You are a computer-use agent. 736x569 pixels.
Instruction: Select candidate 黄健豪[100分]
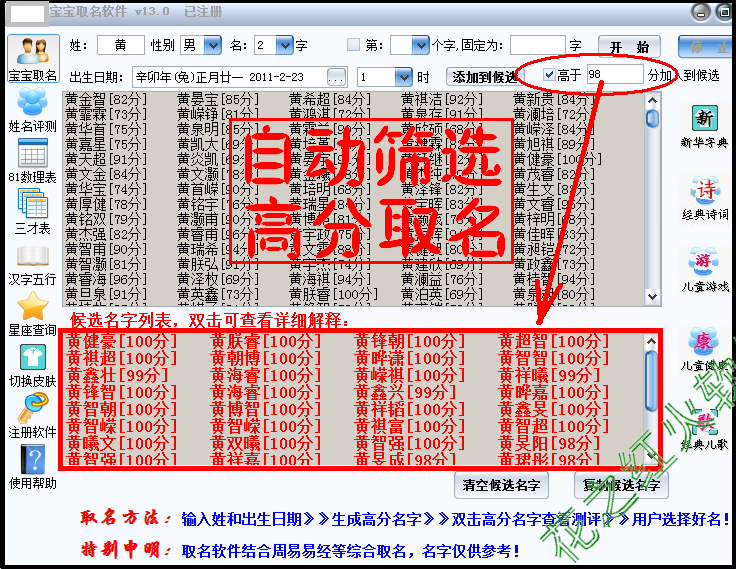coord(122,341)
